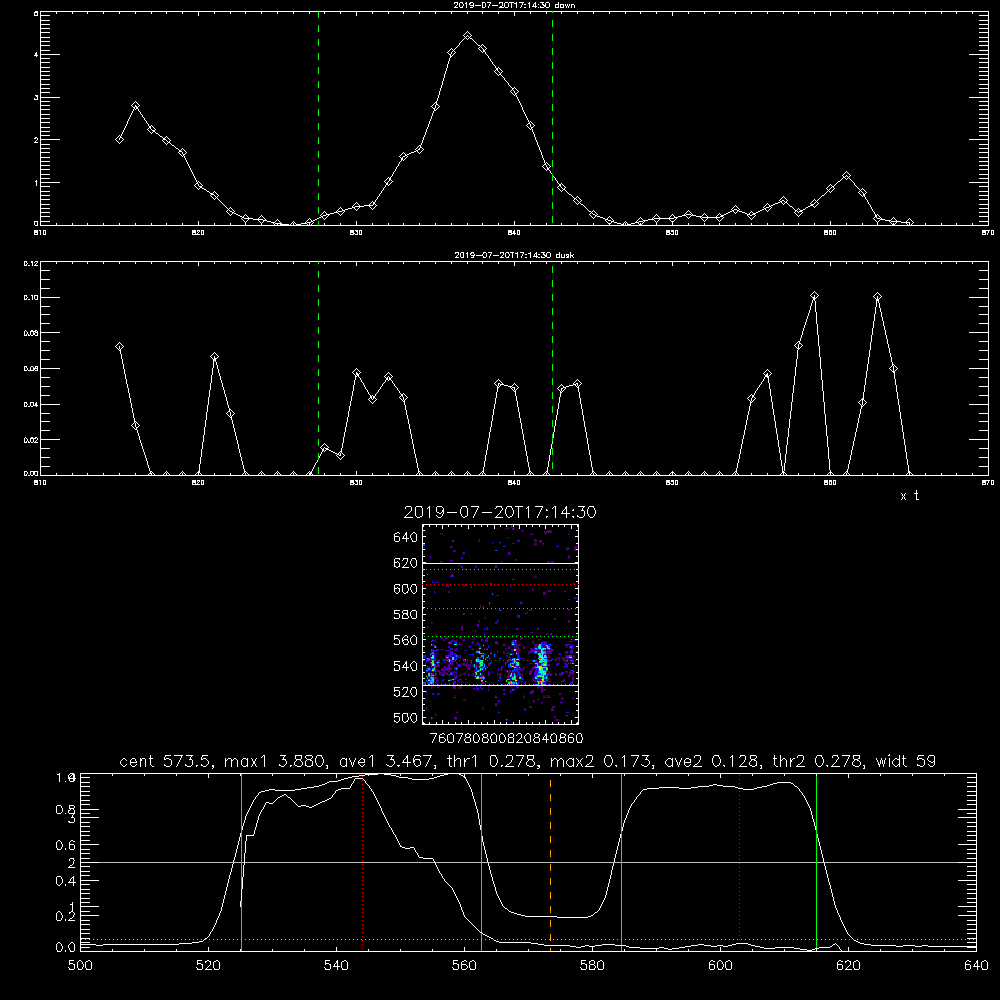1000x1000 pixels.
Task: Click the orange dashed center line in profile plot
Action: [550, 861]
